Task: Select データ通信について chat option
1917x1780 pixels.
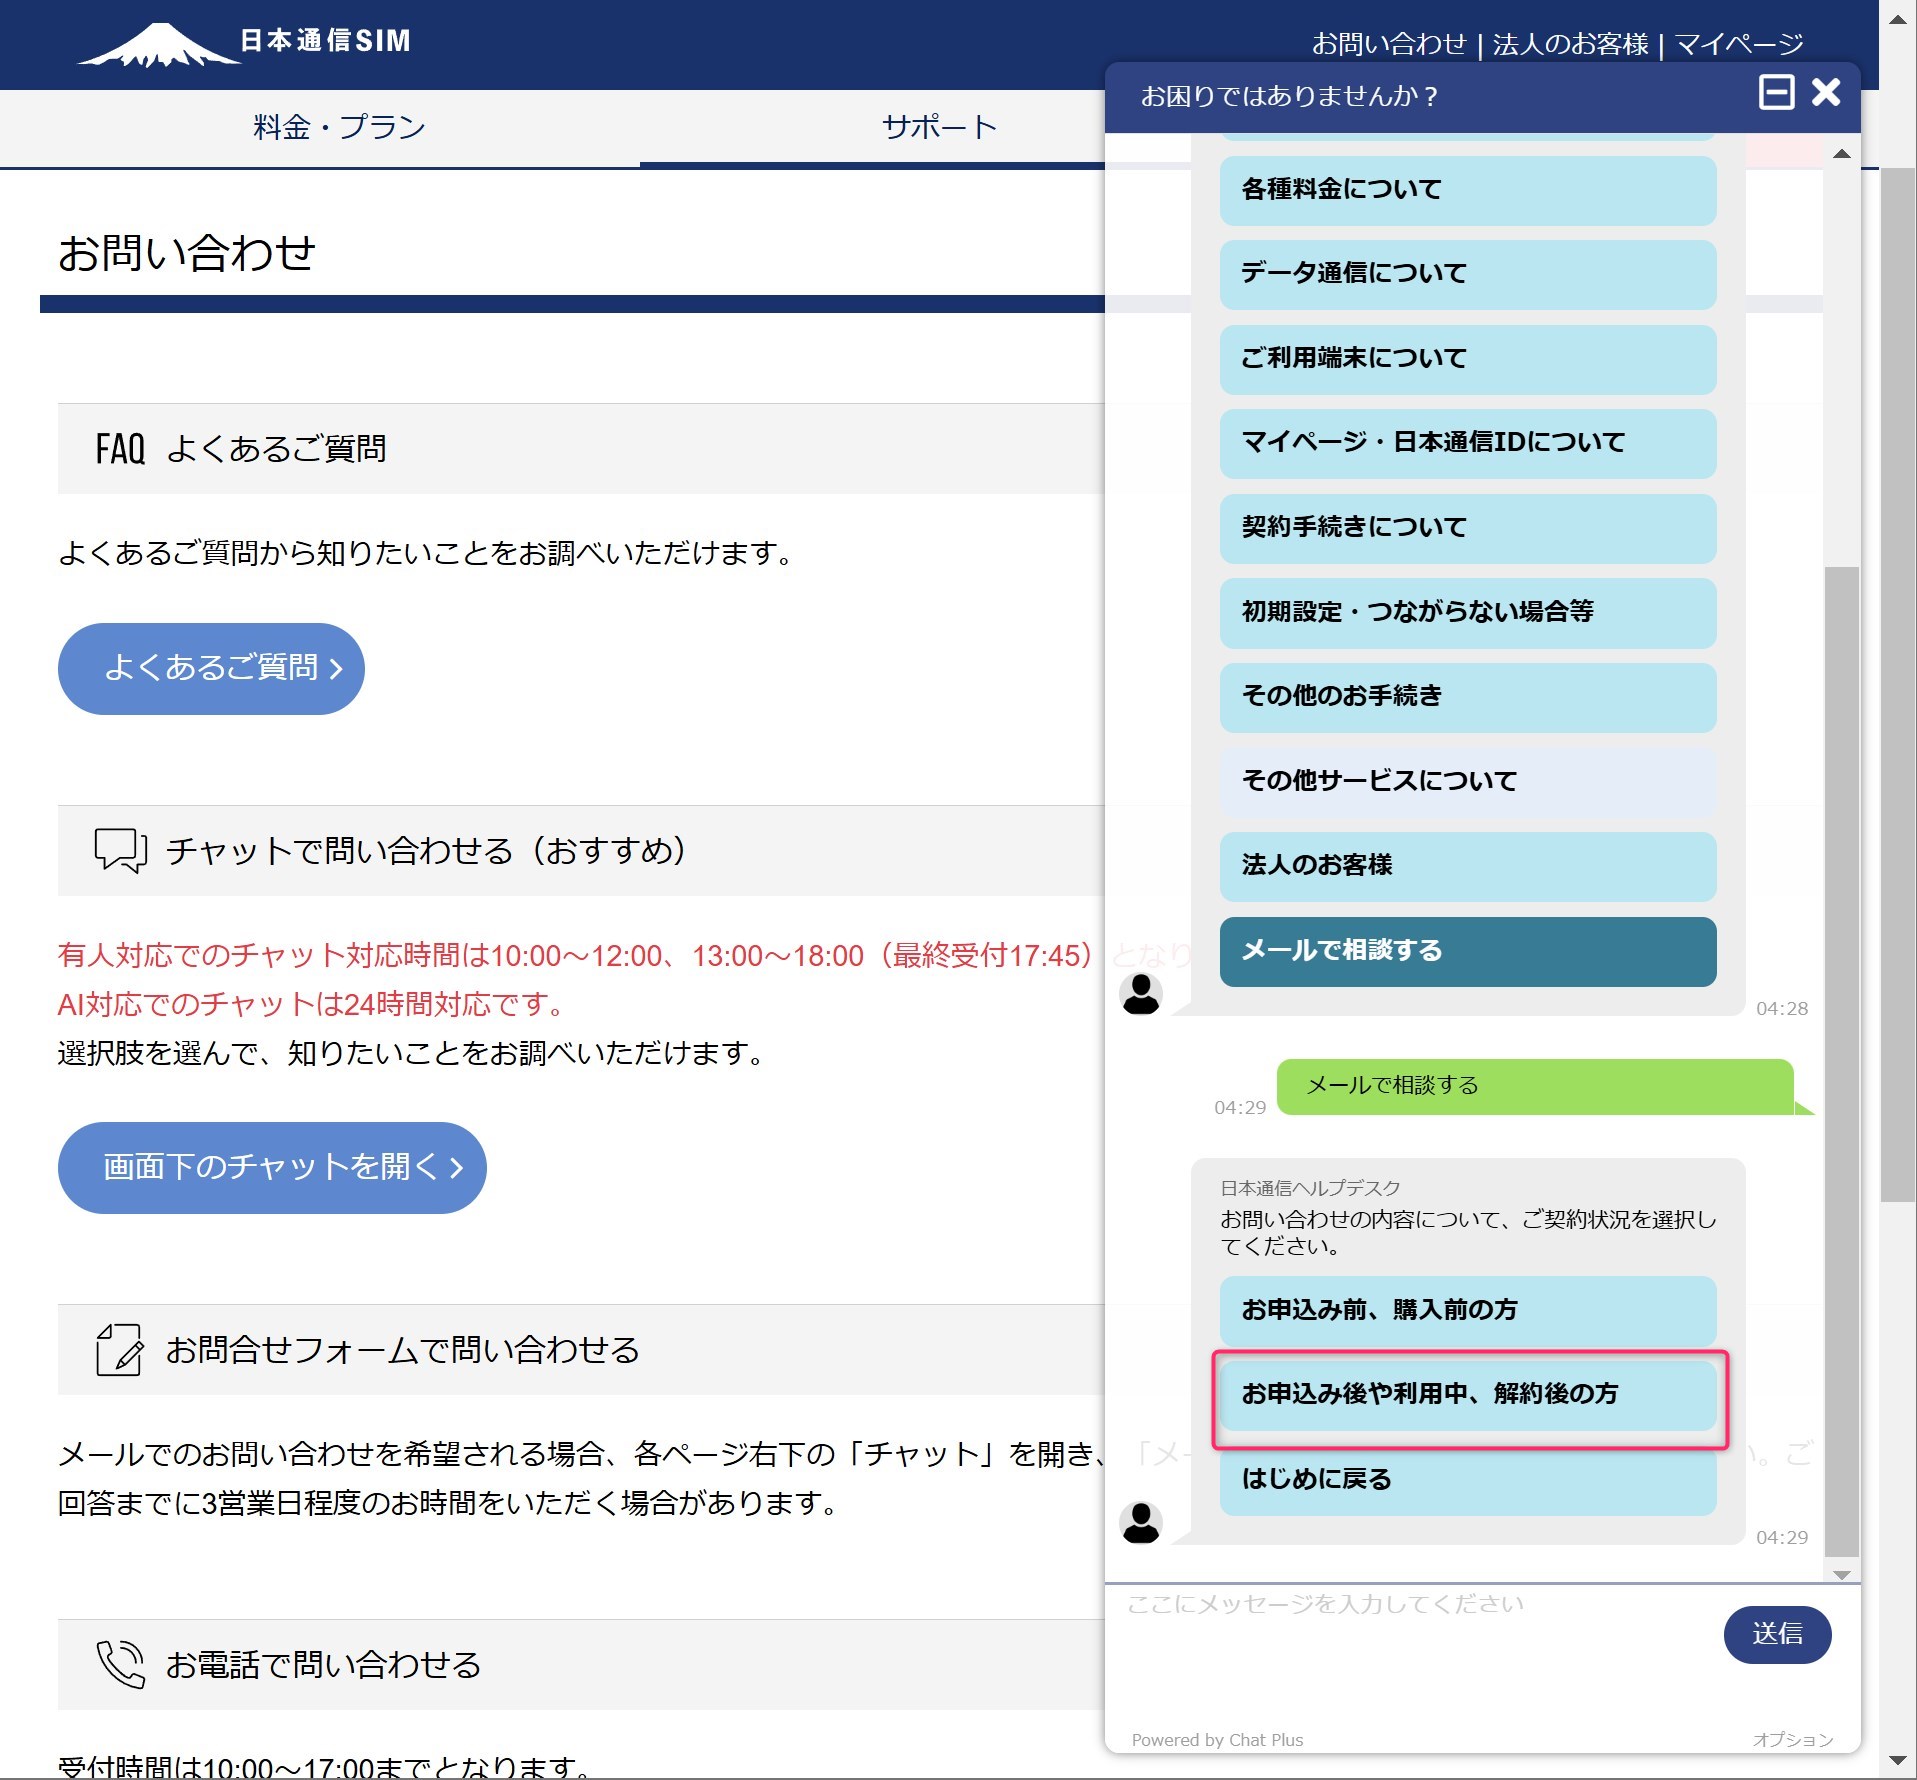Action: point(1468,274)
